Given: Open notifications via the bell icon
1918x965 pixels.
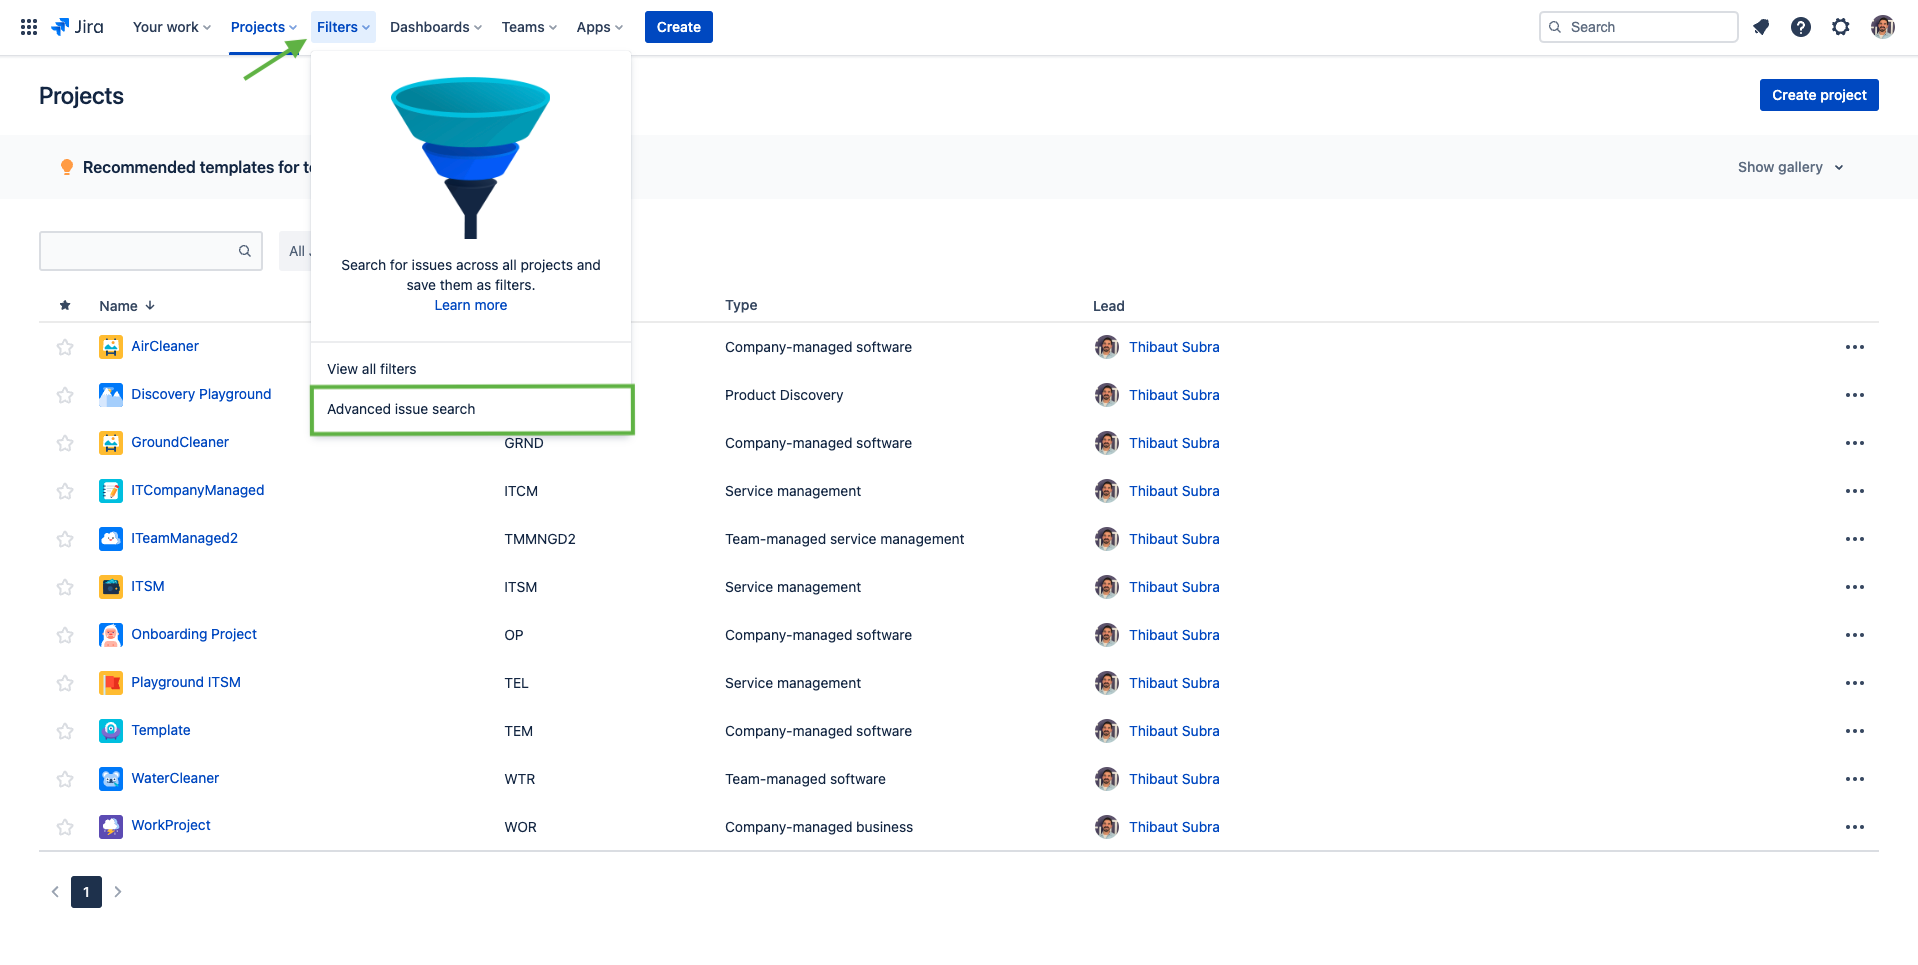Looking at the screenshot, I should (x=1761, y=27).
